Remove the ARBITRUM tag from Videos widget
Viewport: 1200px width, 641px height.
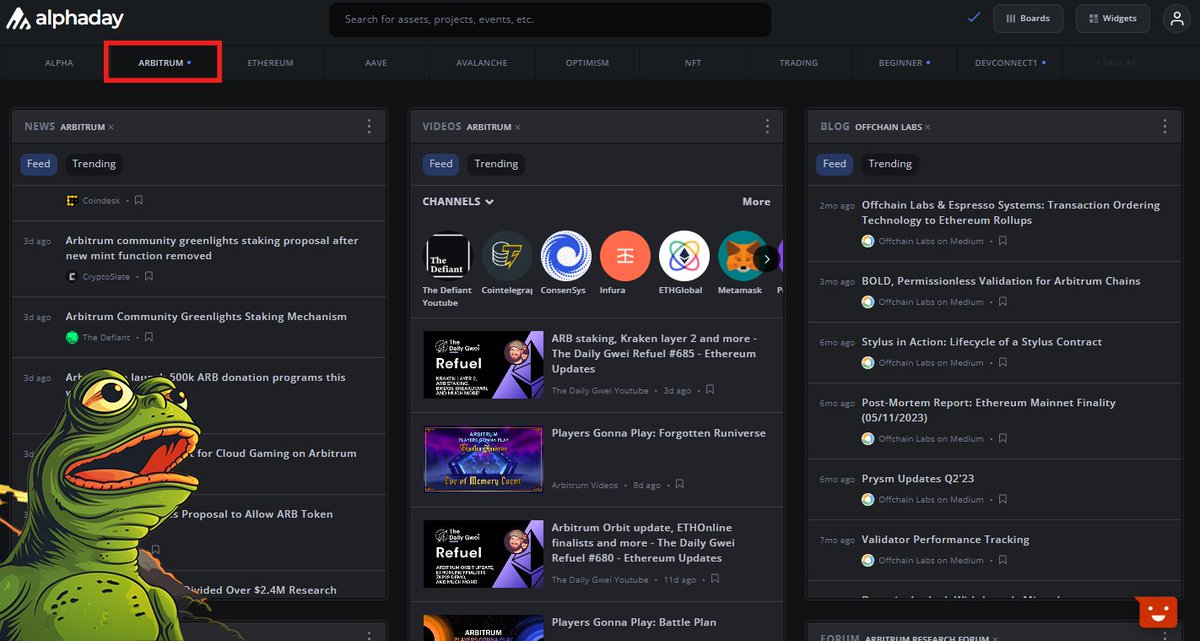518,127
